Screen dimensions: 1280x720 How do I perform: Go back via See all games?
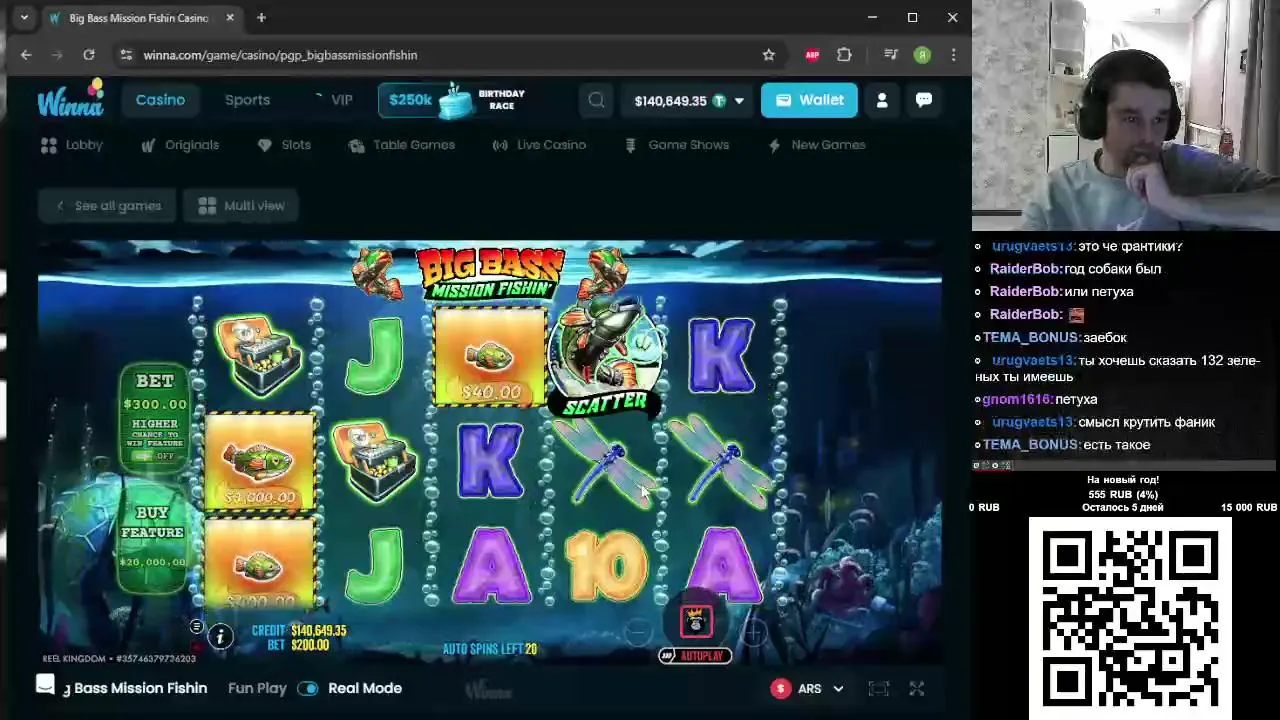point(107,206)
